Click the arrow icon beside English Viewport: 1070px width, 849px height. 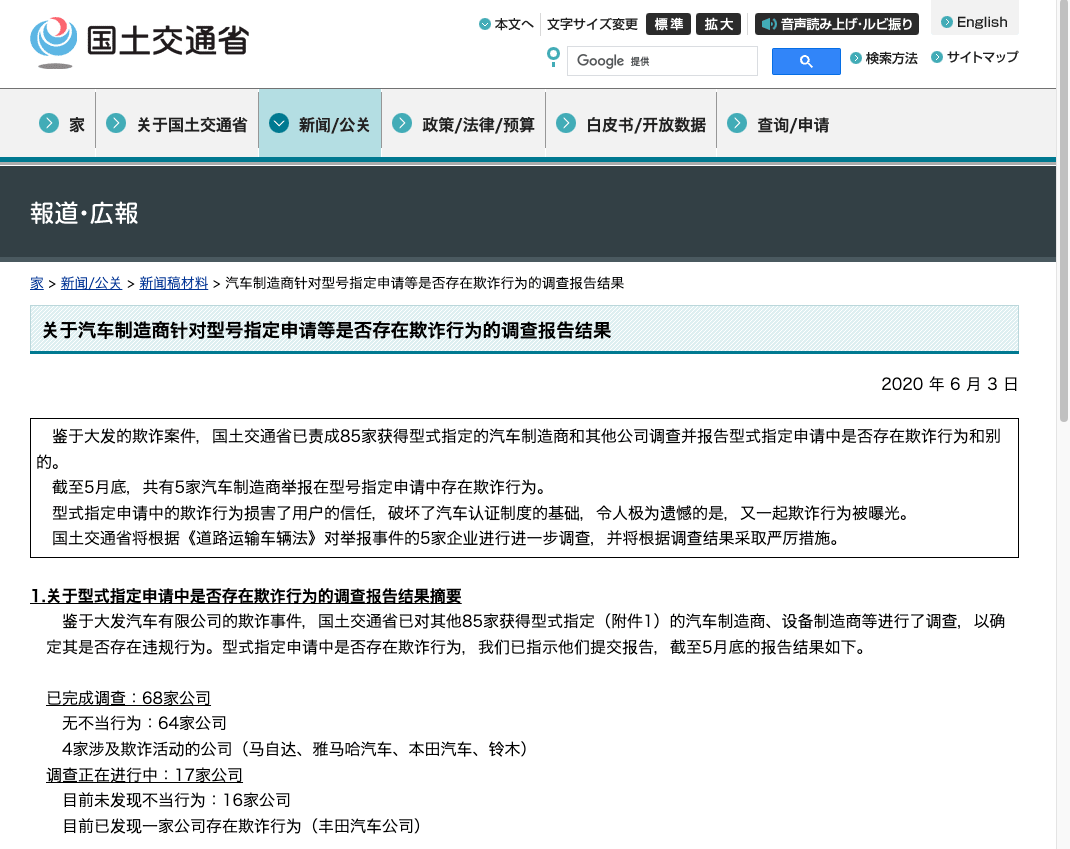(x=946, y=22)
